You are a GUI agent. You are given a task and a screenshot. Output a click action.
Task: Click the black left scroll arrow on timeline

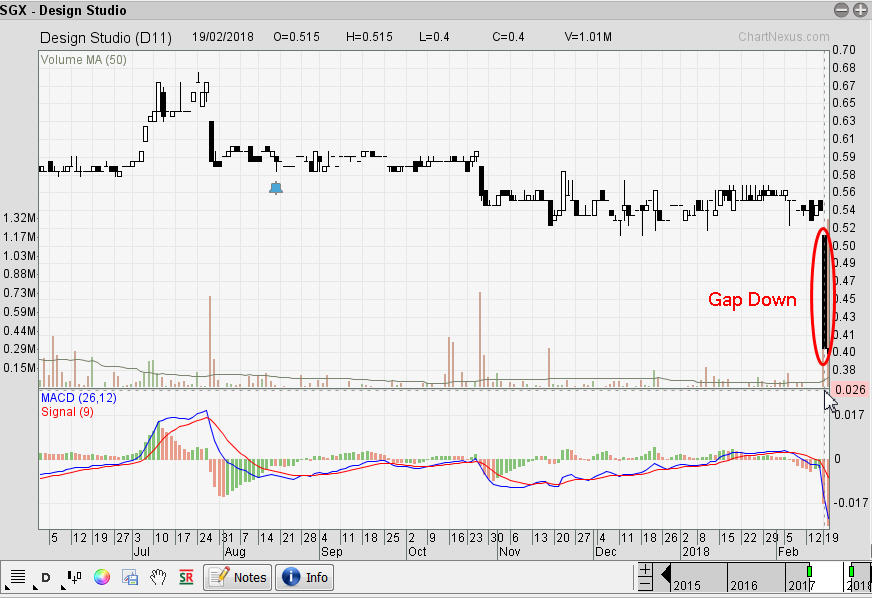pos(665,576)
